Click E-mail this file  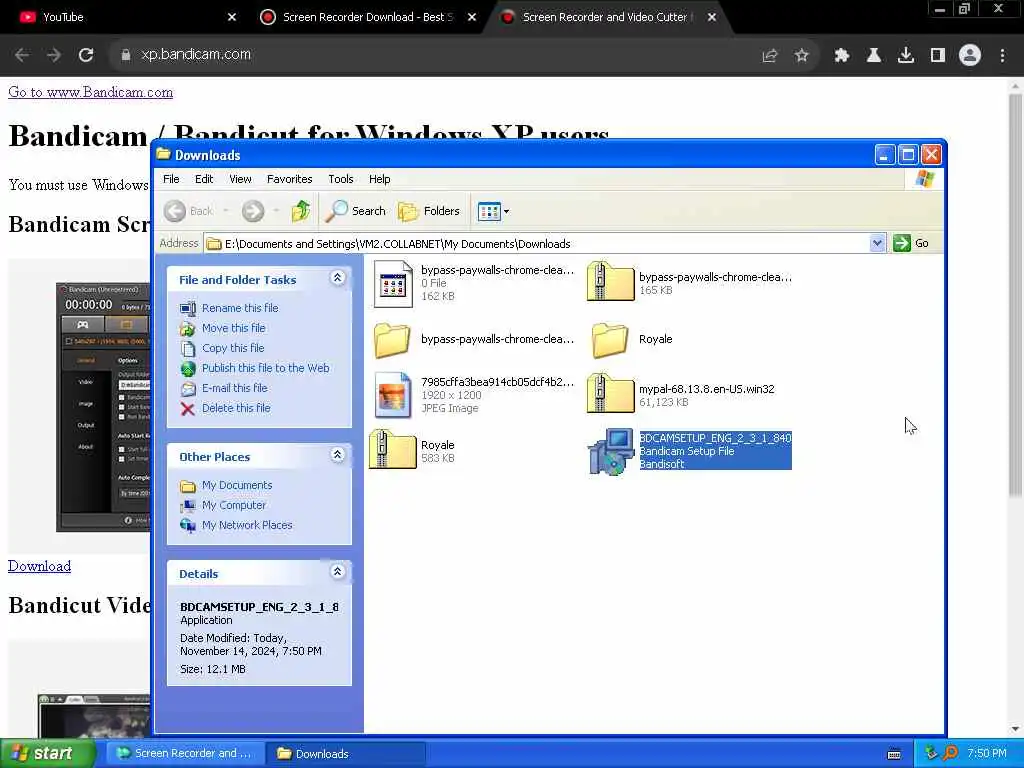(x=234, y=388)
